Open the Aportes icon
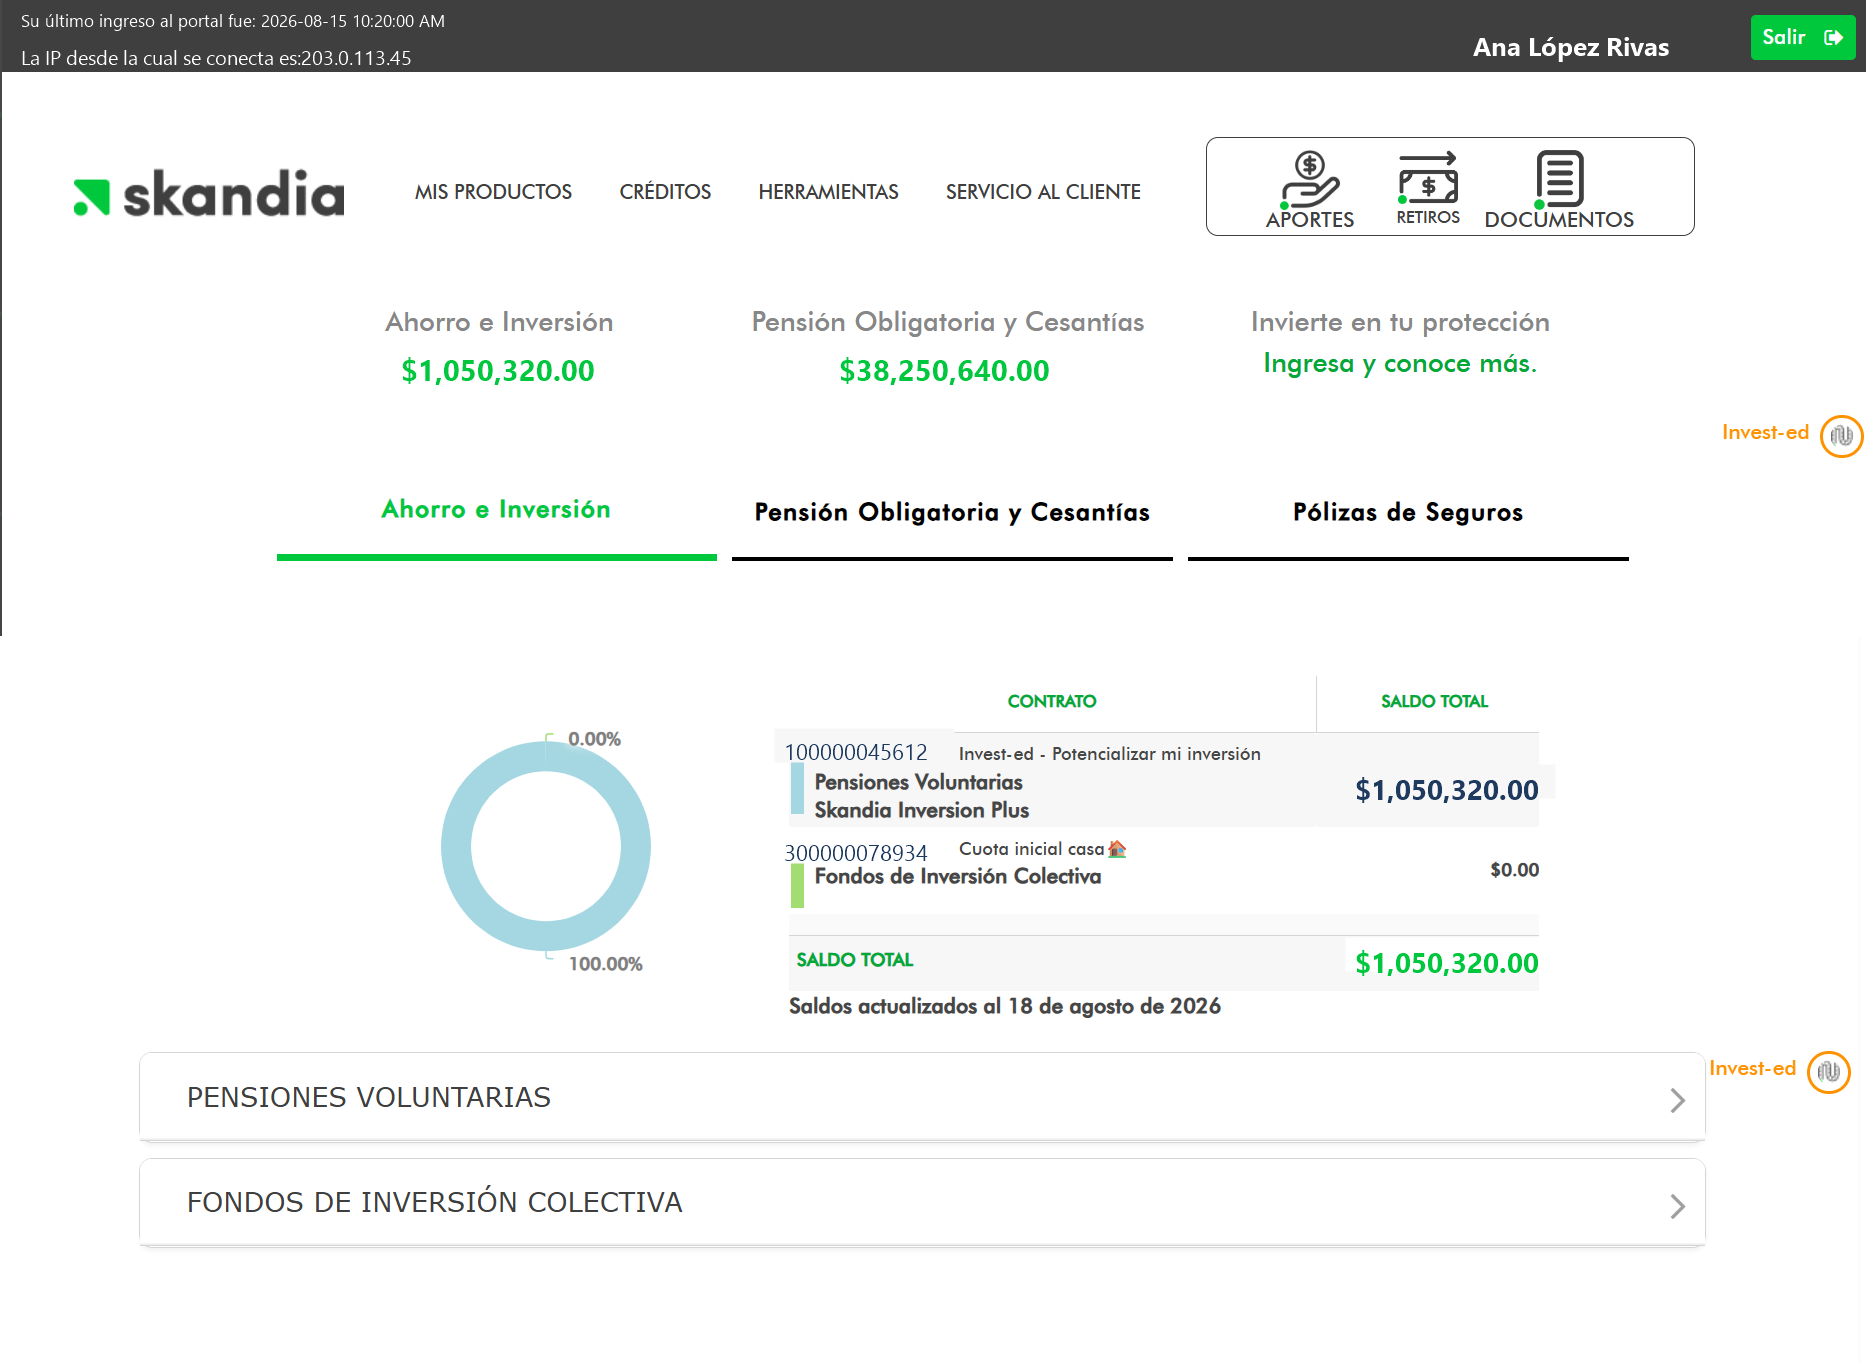Image resolution: width=1866 pixels, height=1362 pixels. point(1310,189)
